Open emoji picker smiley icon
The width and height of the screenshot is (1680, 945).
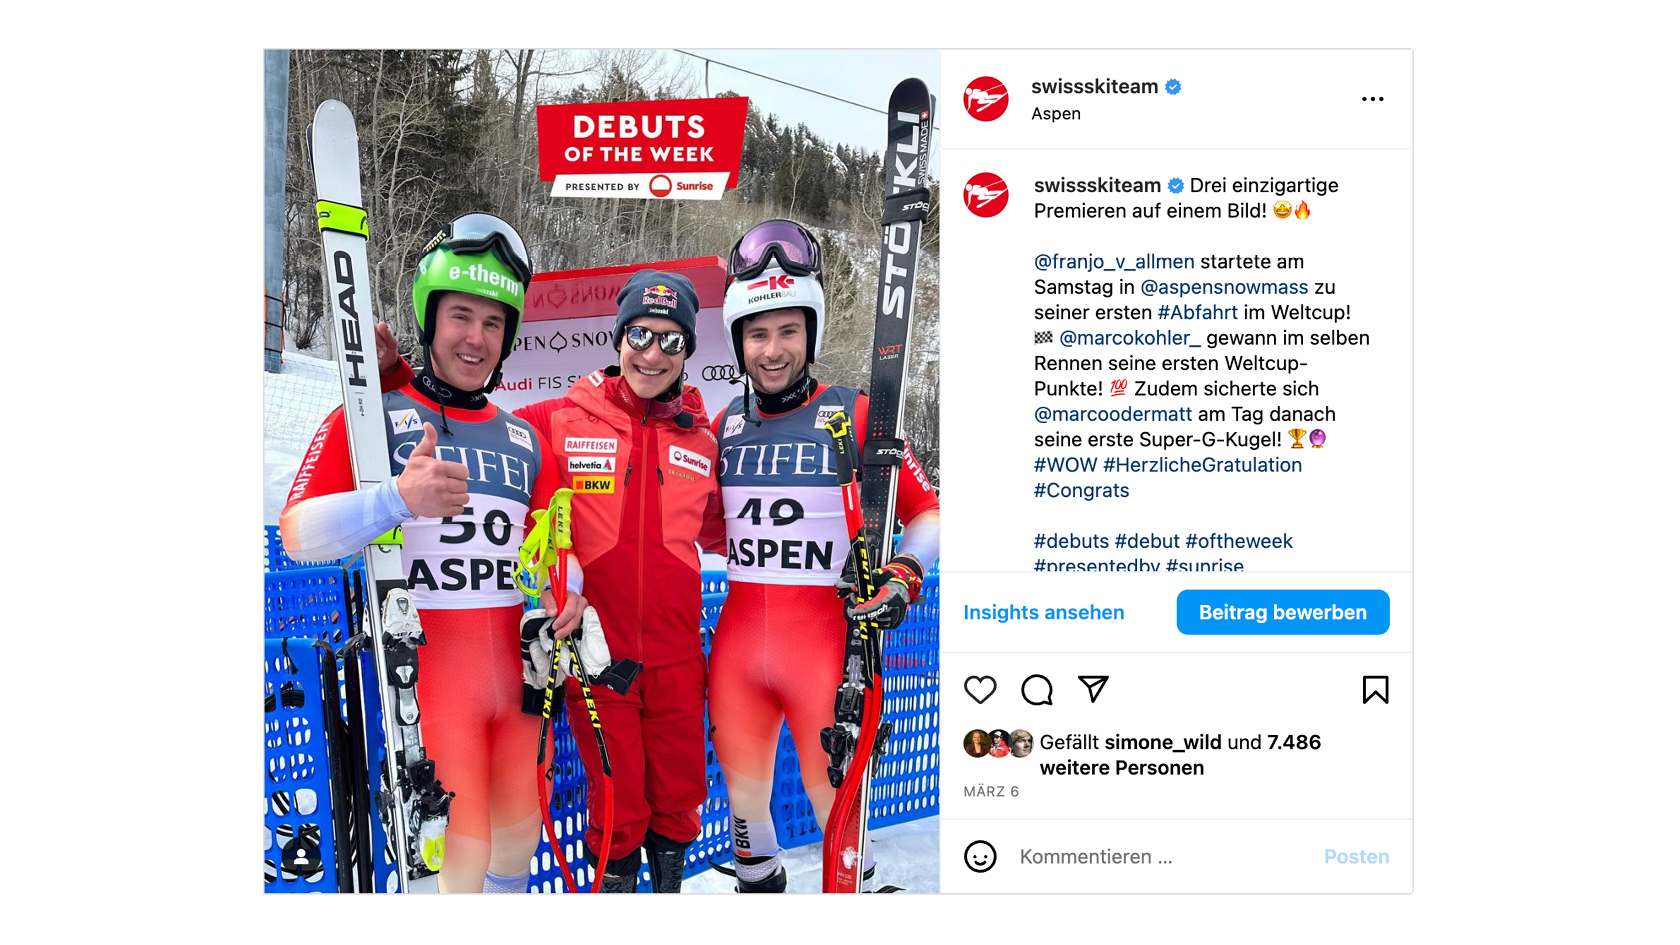tap(980, 857)
